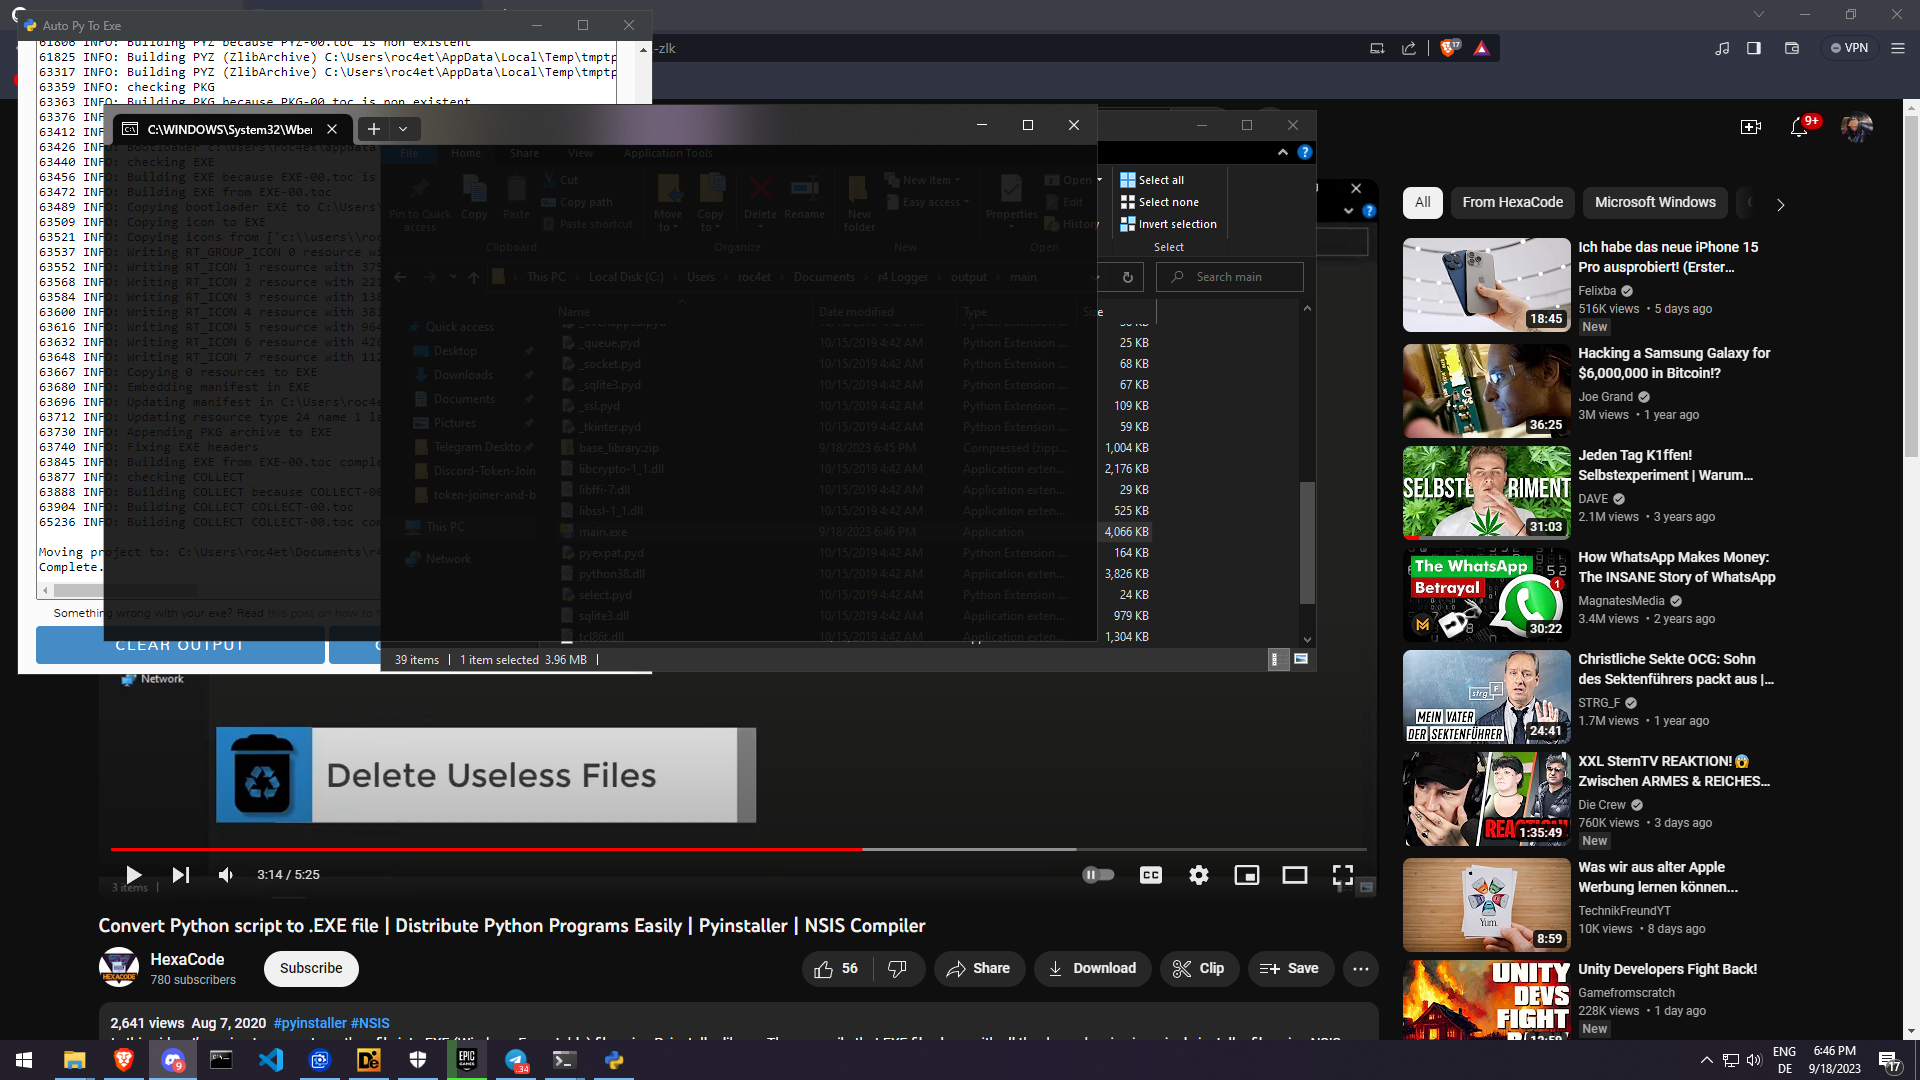The width and height of the screenshot is (1920, 1080).
Task: Skip to the next video
Action: [180, 875]
